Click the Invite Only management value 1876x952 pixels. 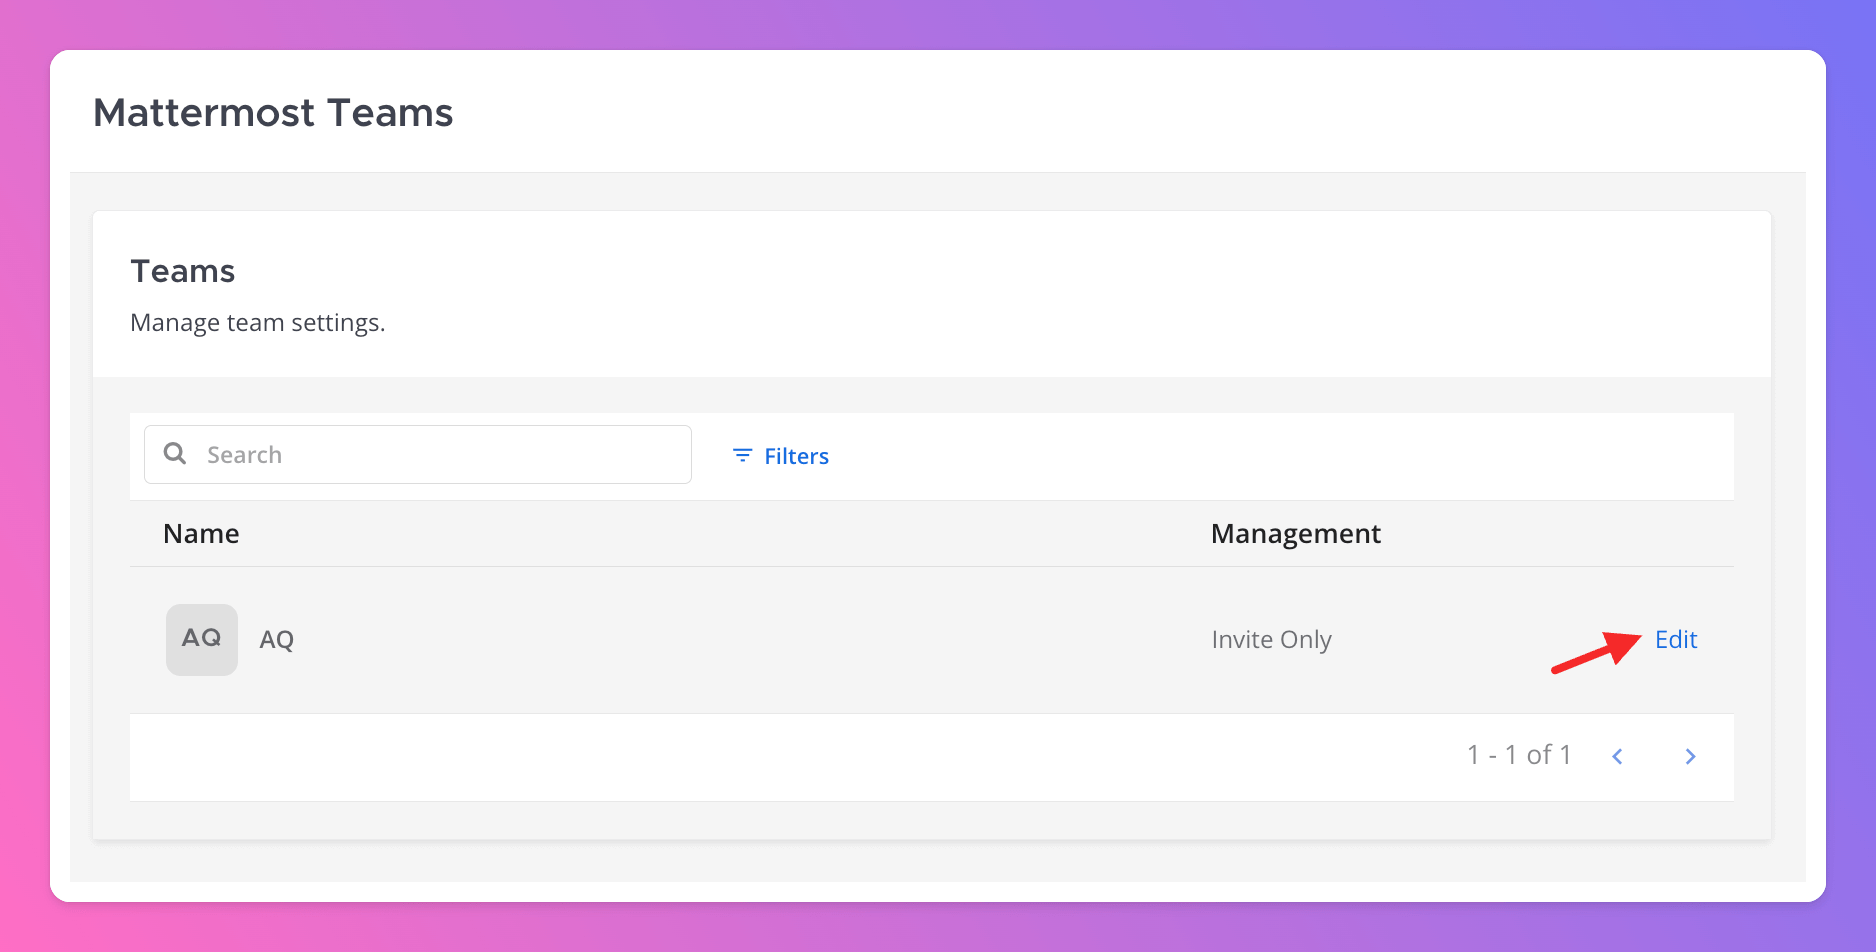pyautogui.click(x=1271, y=640)
